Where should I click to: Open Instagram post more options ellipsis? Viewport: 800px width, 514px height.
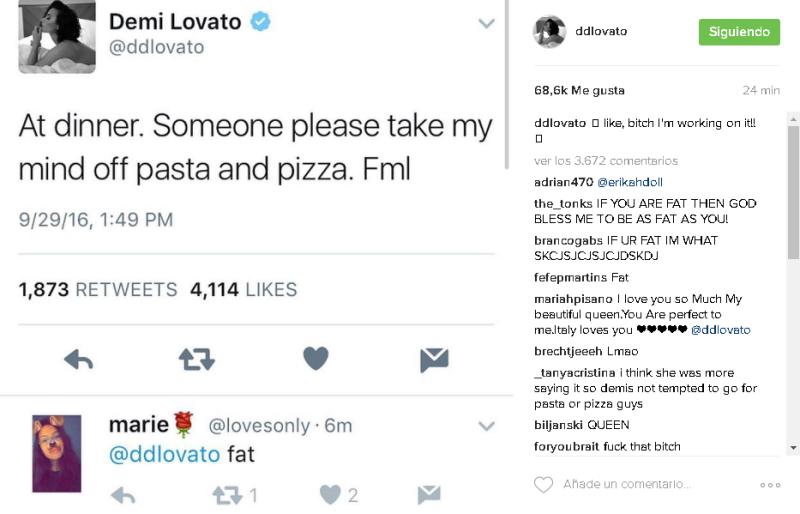tap(770, 485)
